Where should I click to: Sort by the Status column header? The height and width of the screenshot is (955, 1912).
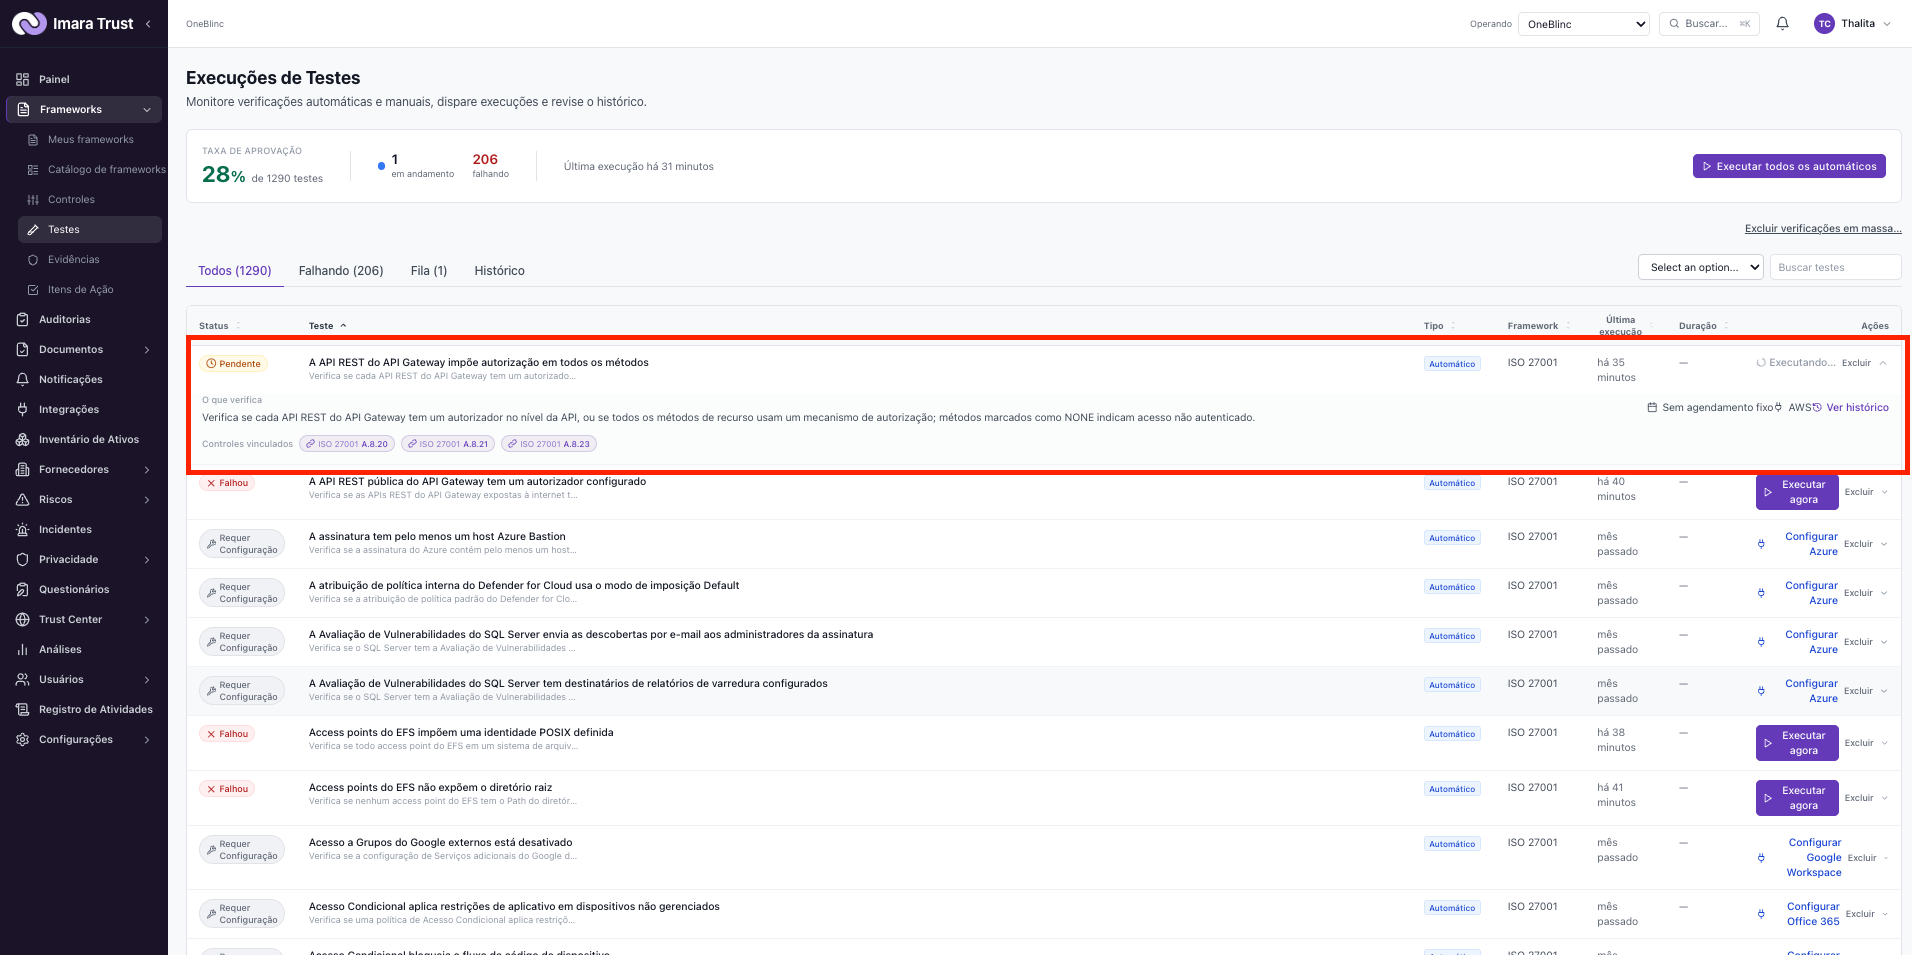(219, 326)
